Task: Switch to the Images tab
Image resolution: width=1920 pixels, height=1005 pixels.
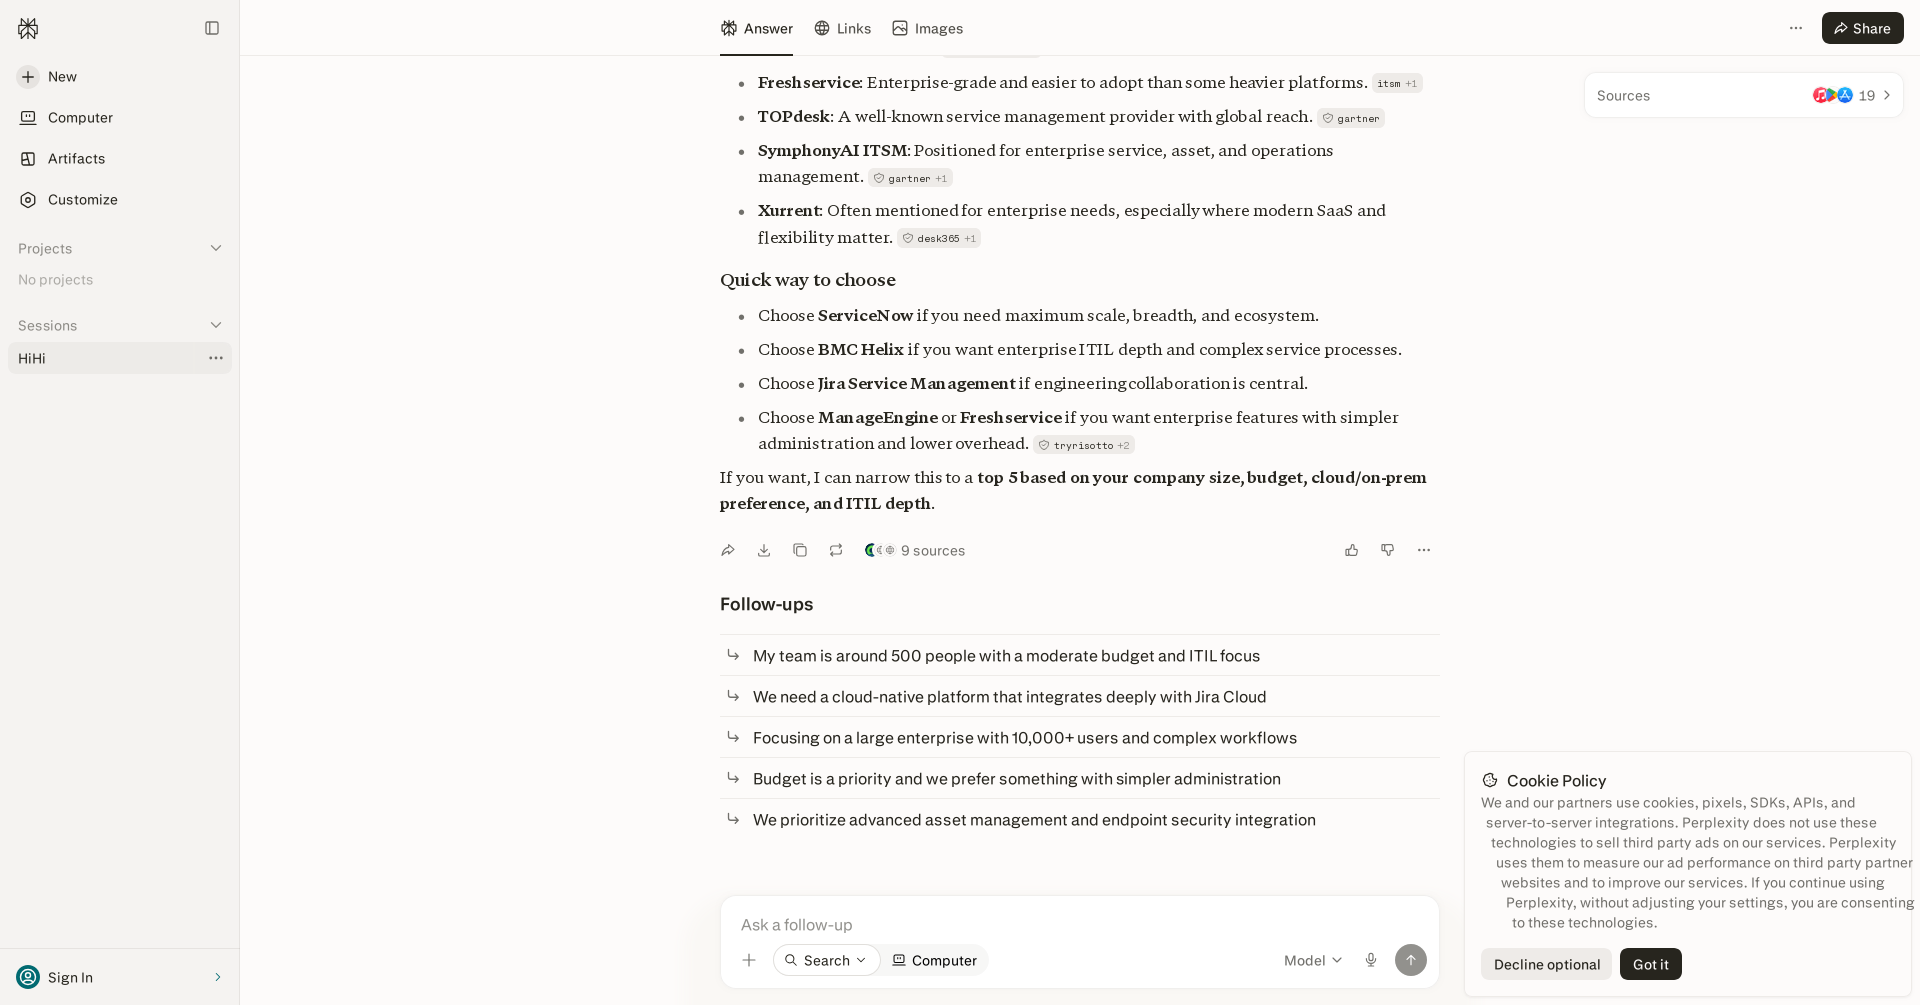Action: 927,28
